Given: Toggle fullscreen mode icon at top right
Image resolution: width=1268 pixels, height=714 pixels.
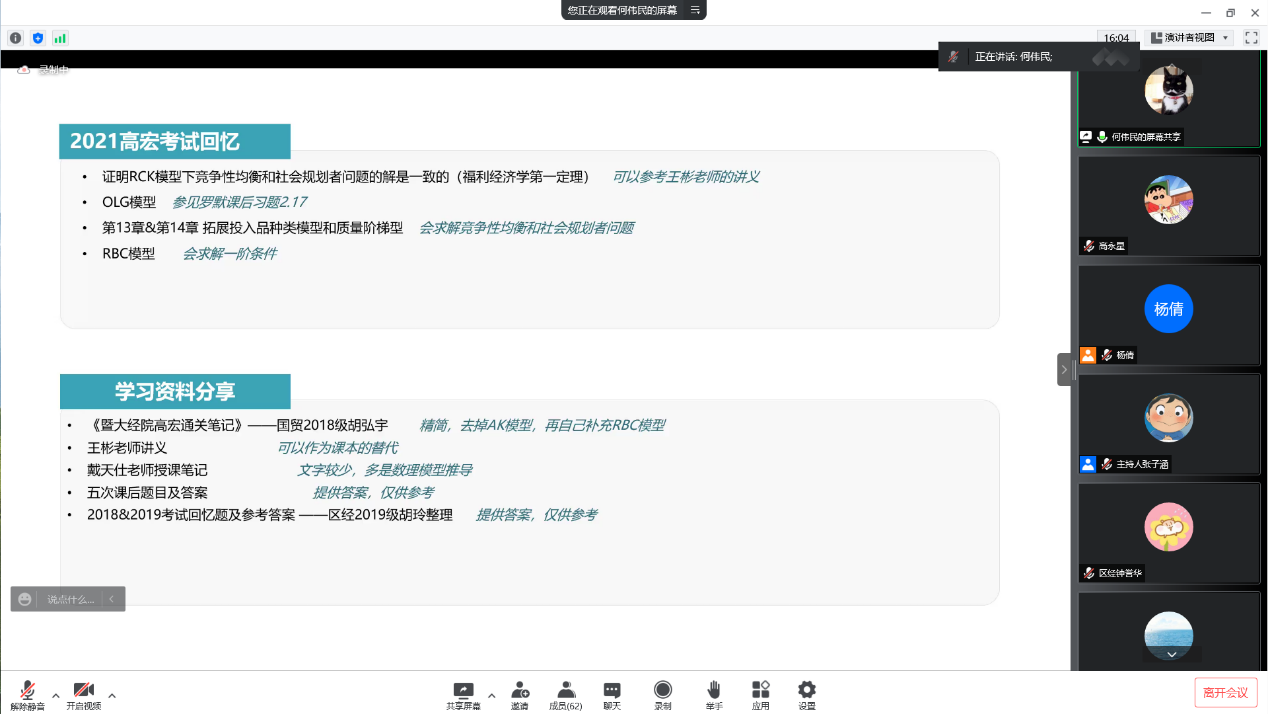Looking at the screenshot, I should [x=1251, y=38].
